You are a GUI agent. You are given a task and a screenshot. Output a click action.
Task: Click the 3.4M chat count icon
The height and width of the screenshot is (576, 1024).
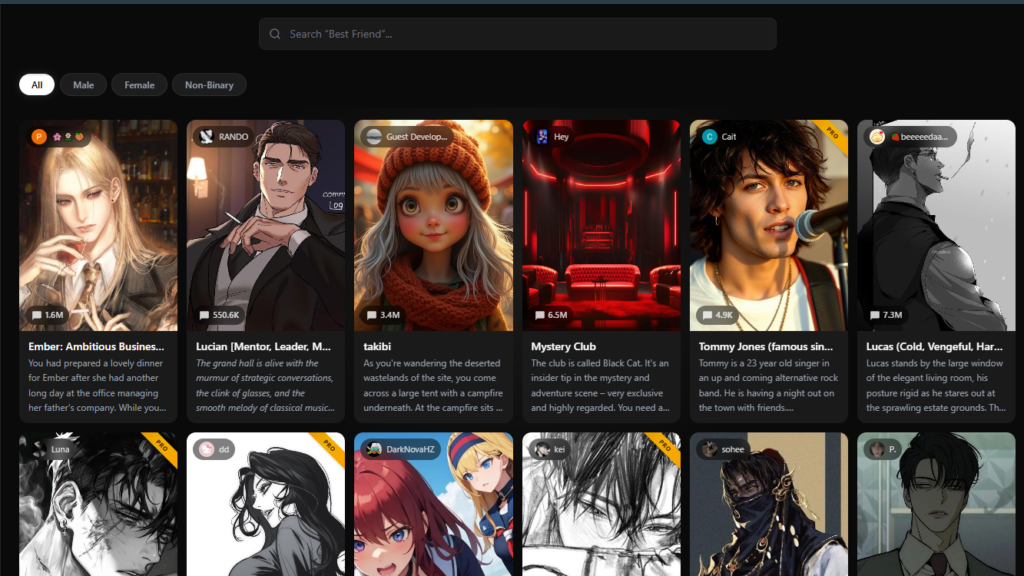click(372, 315)
